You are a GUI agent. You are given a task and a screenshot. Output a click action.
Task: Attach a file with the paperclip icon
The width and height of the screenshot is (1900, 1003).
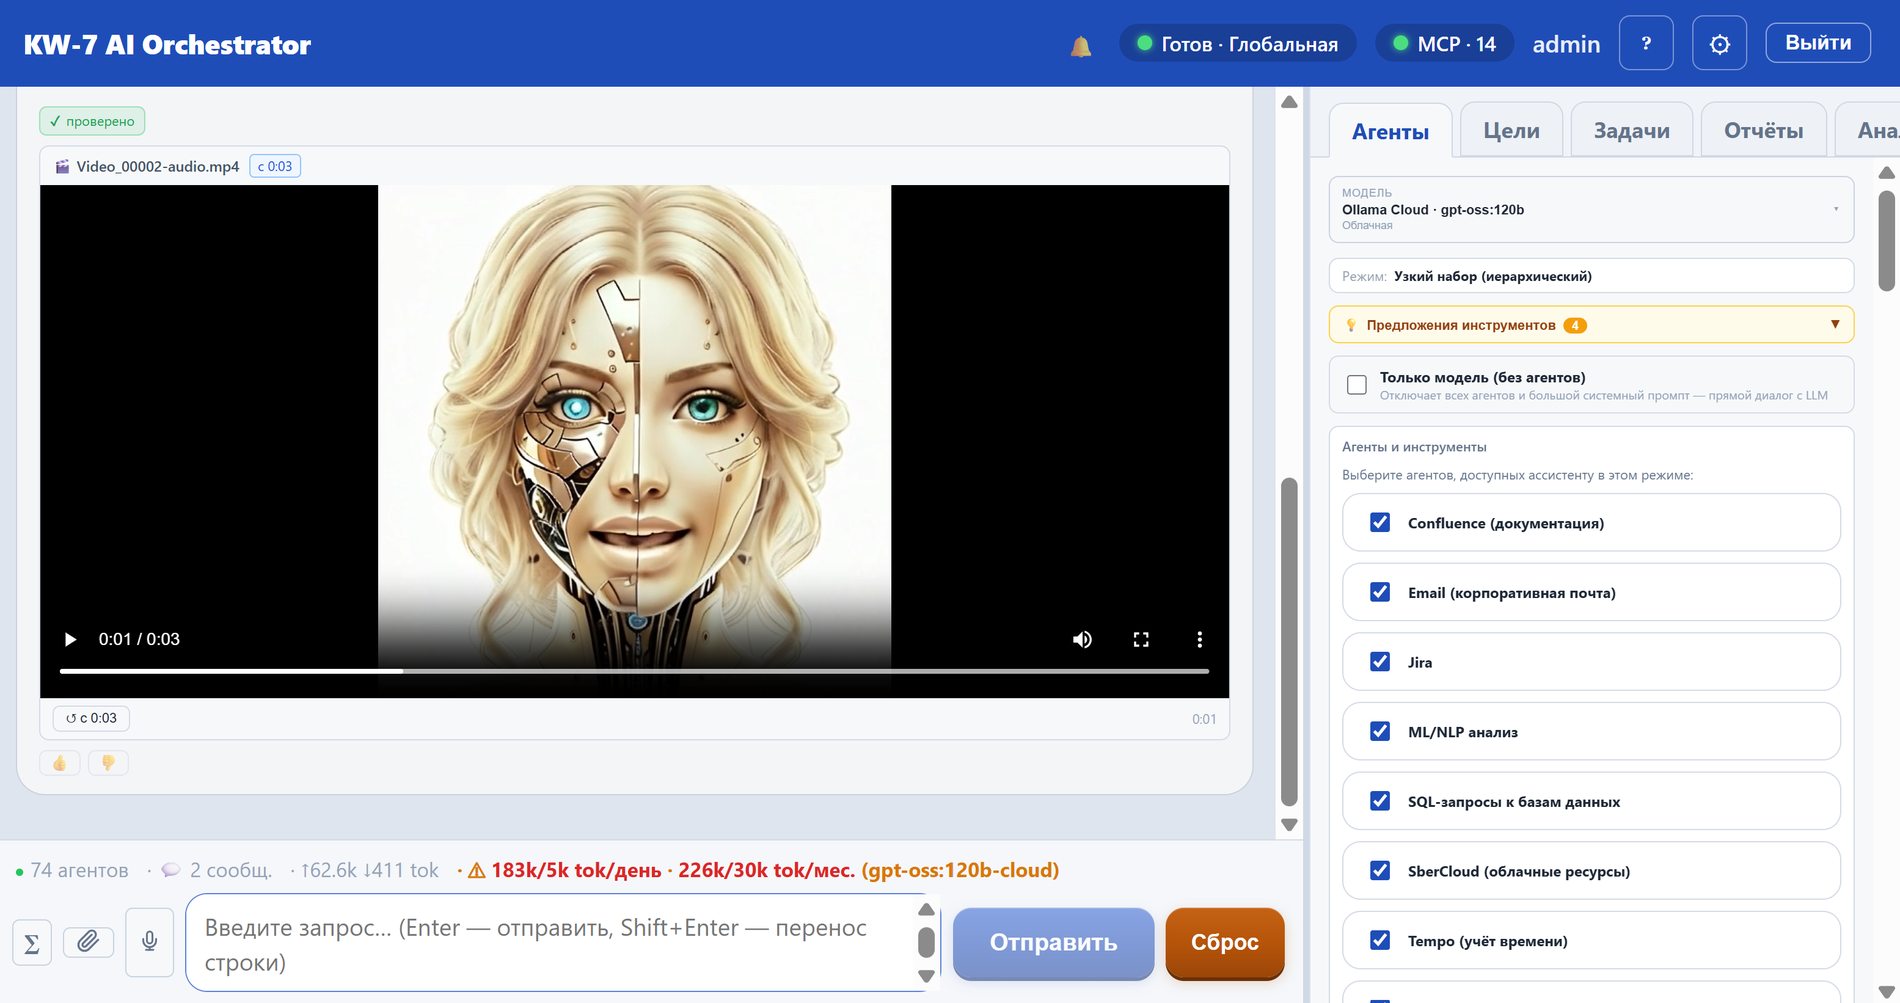(x=88, y=941)
